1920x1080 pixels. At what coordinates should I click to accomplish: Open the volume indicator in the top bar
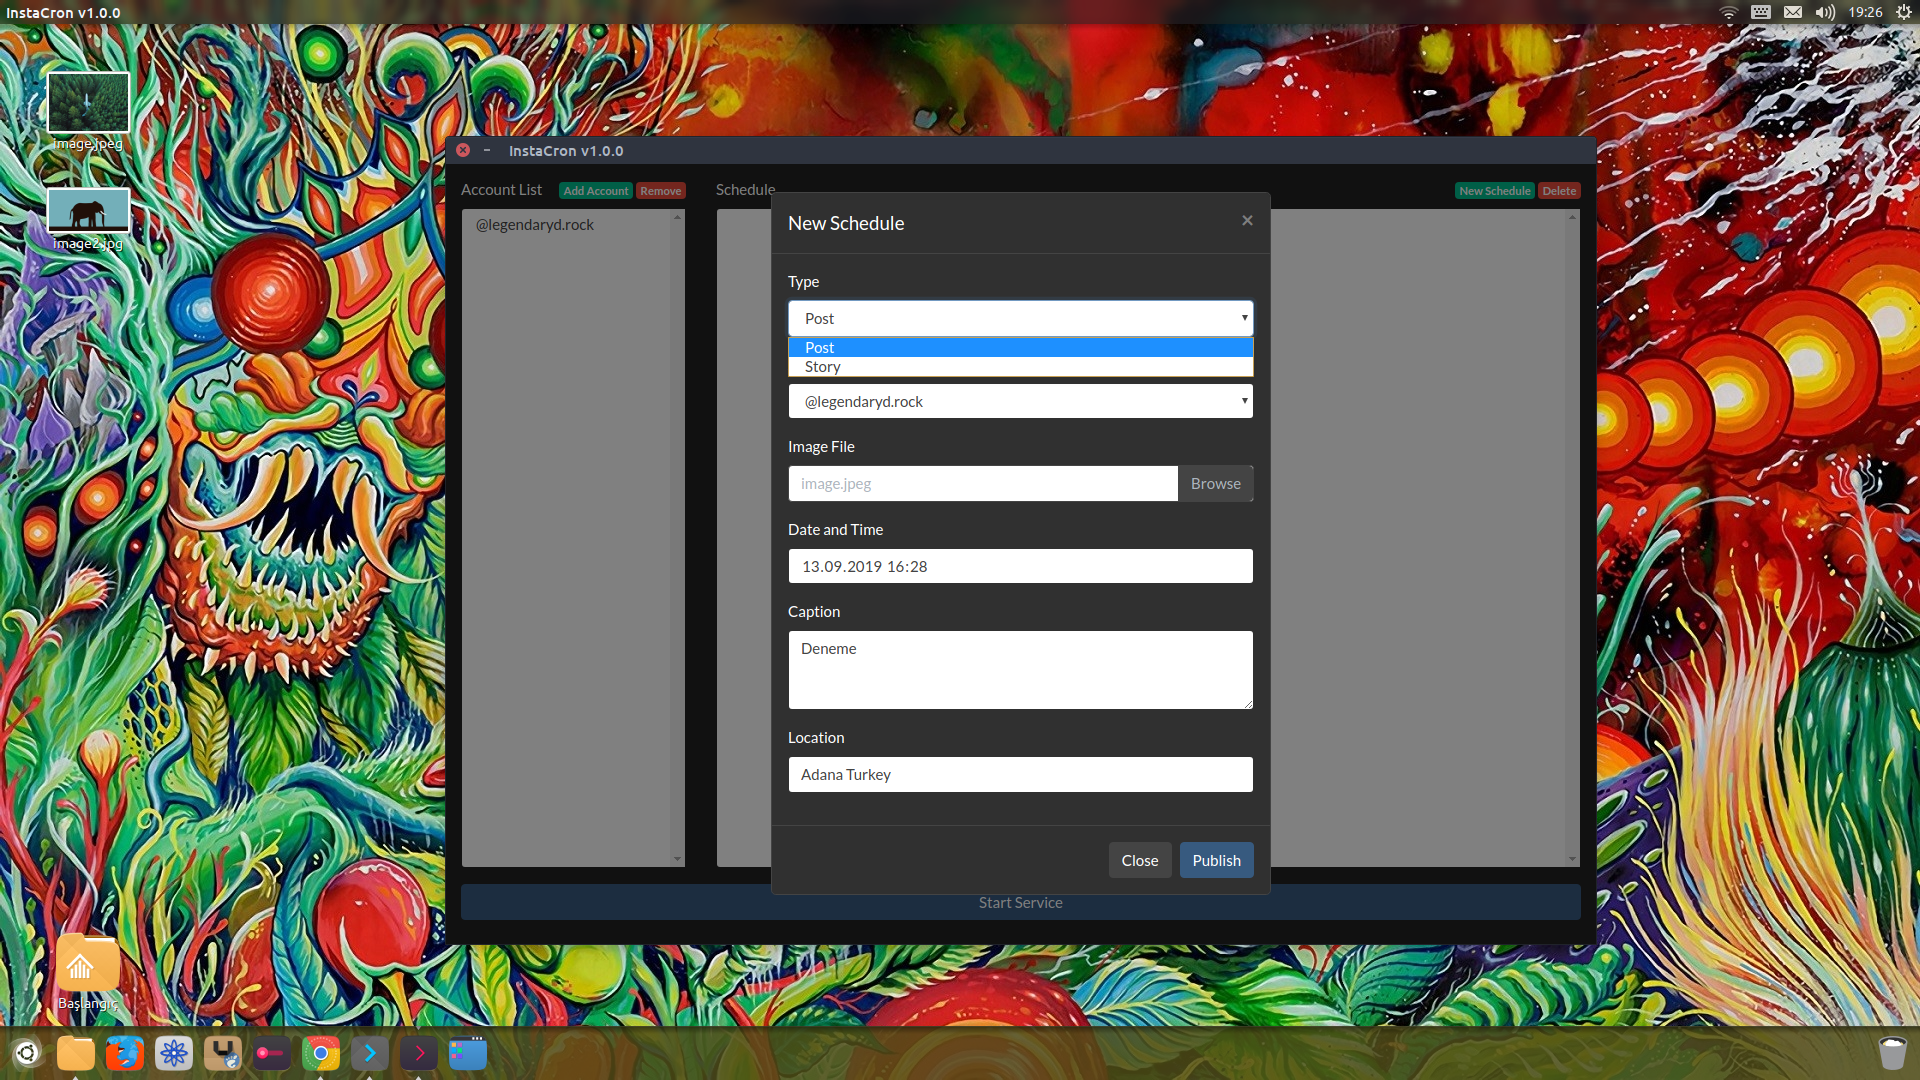[x=1825, y=12]
